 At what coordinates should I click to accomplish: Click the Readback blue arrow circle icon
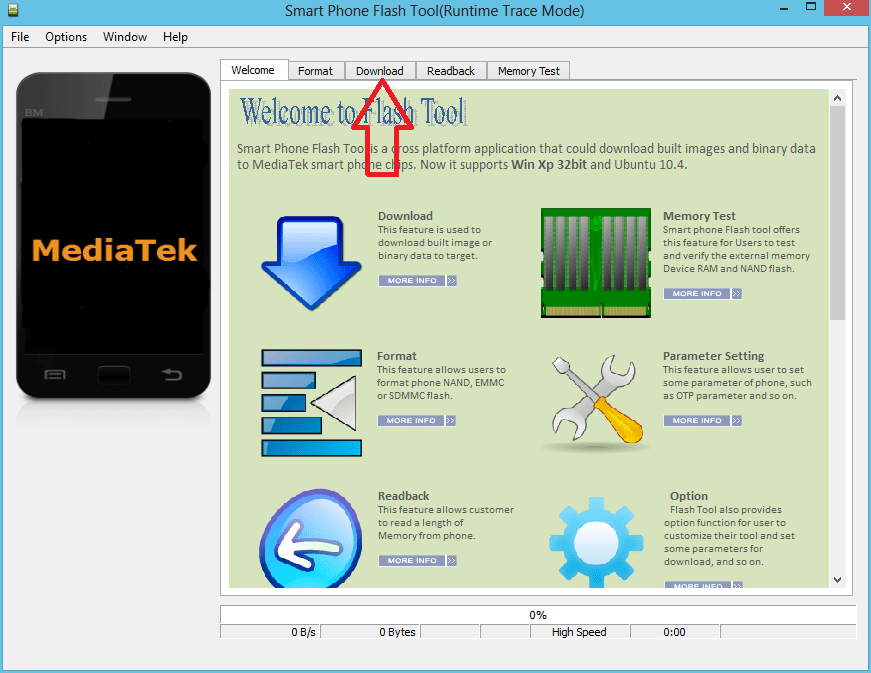tap(311, 538)
